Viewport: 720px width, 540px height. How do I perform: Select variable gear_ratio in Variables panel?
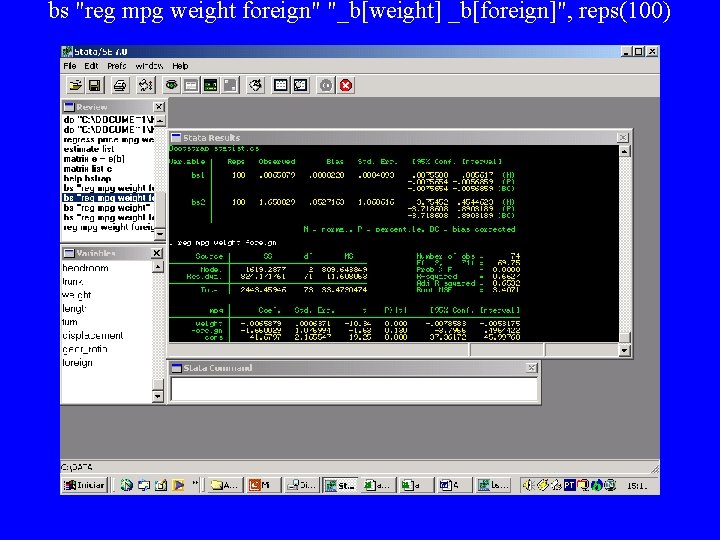tap(85, 349)
